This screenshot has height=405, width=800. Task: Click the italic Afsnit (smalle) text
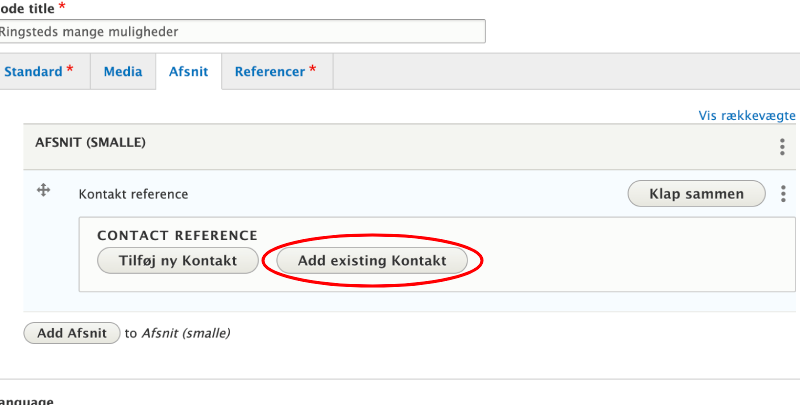186,333
